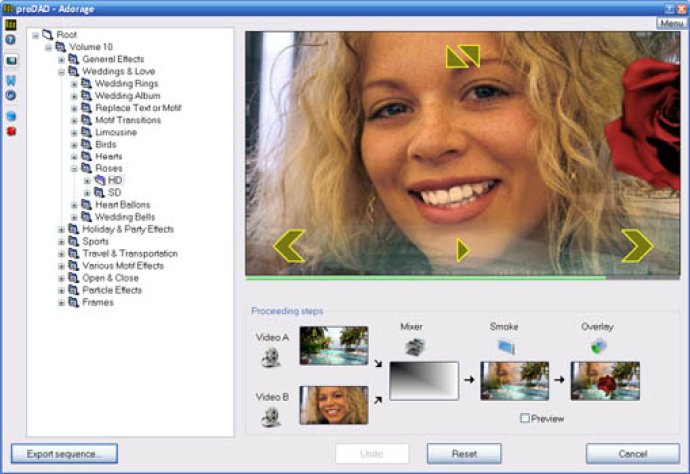Collapse the Volume 10 node

click(49, 47)
